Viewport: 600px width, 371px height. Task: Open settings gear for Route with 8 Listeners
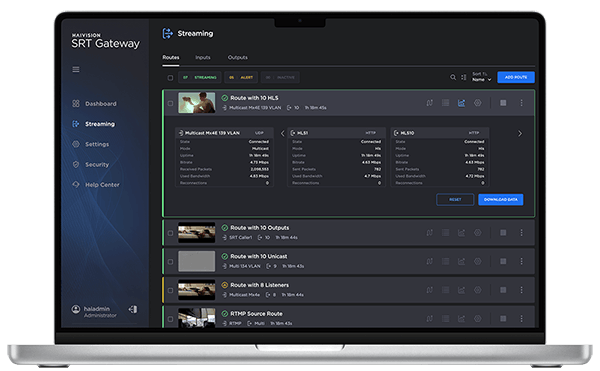click(478, 290)
